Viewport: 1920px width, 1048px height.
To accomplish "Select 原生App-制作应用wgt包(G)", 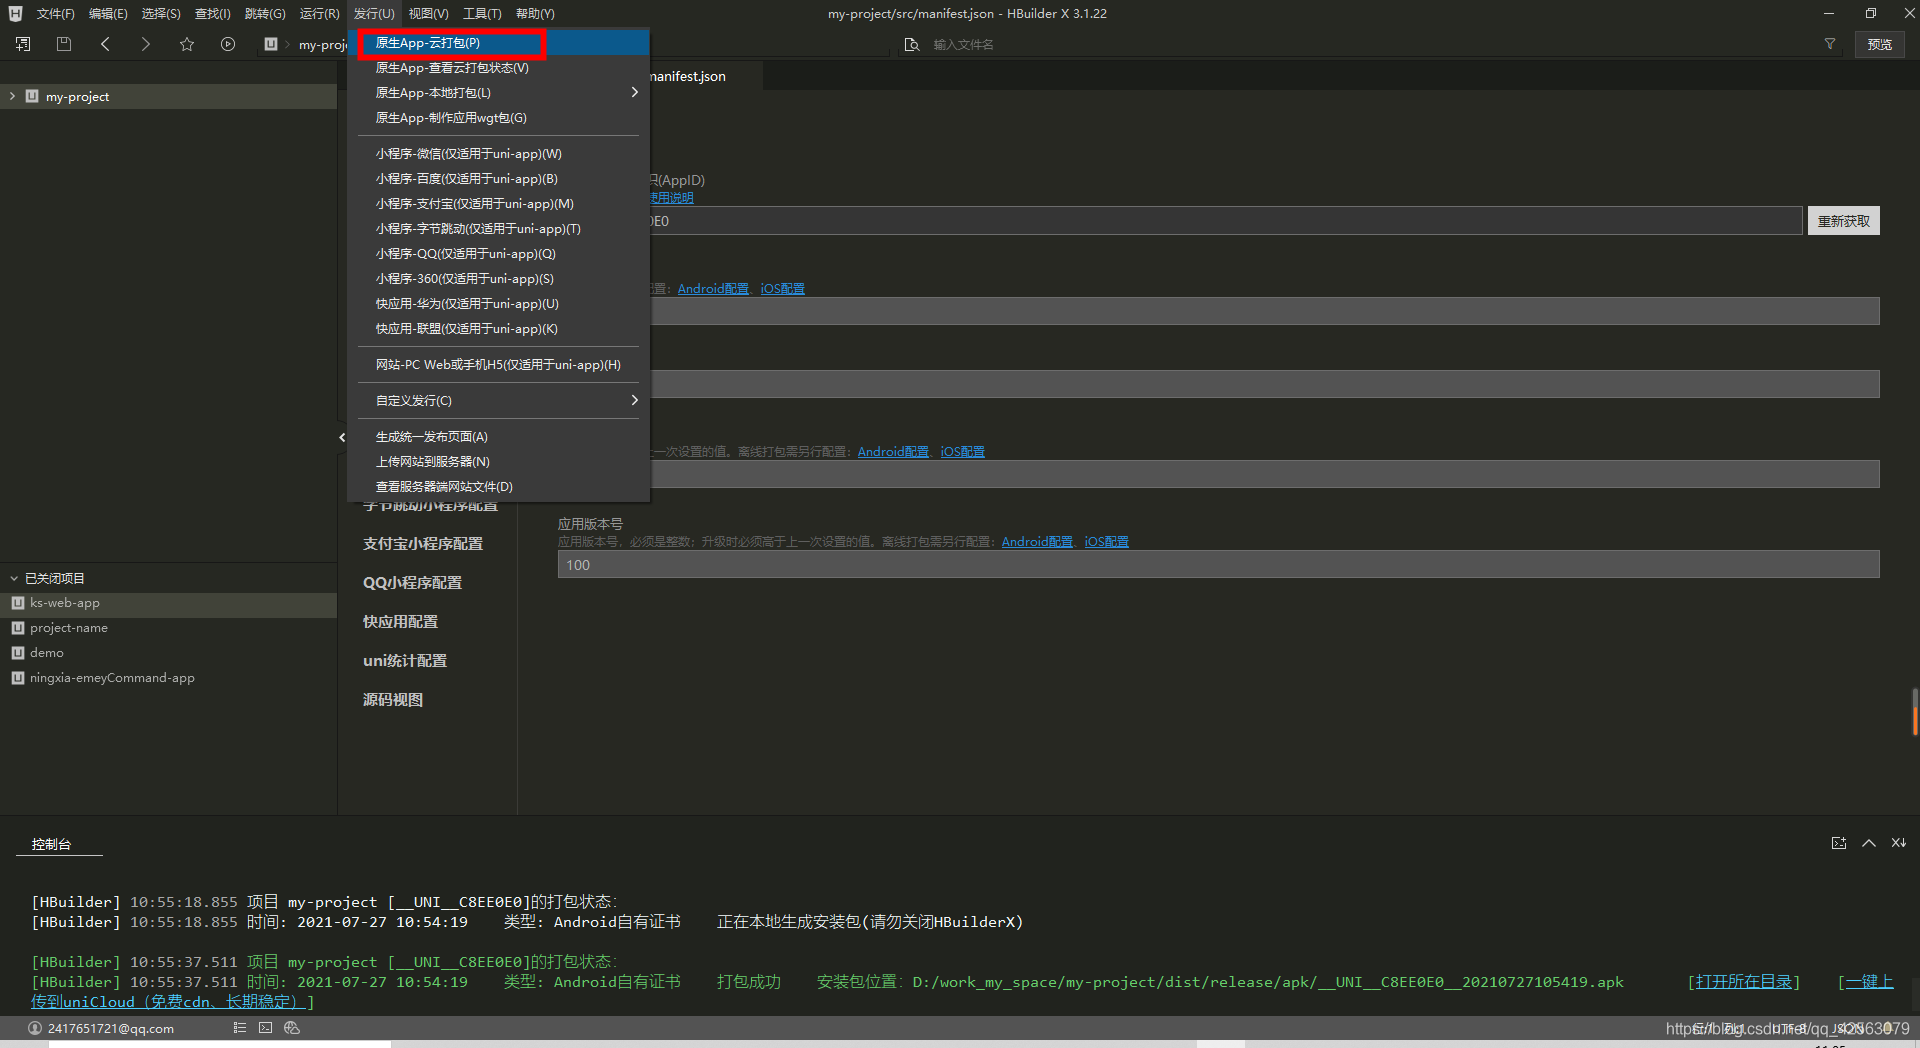I will 498,118.
